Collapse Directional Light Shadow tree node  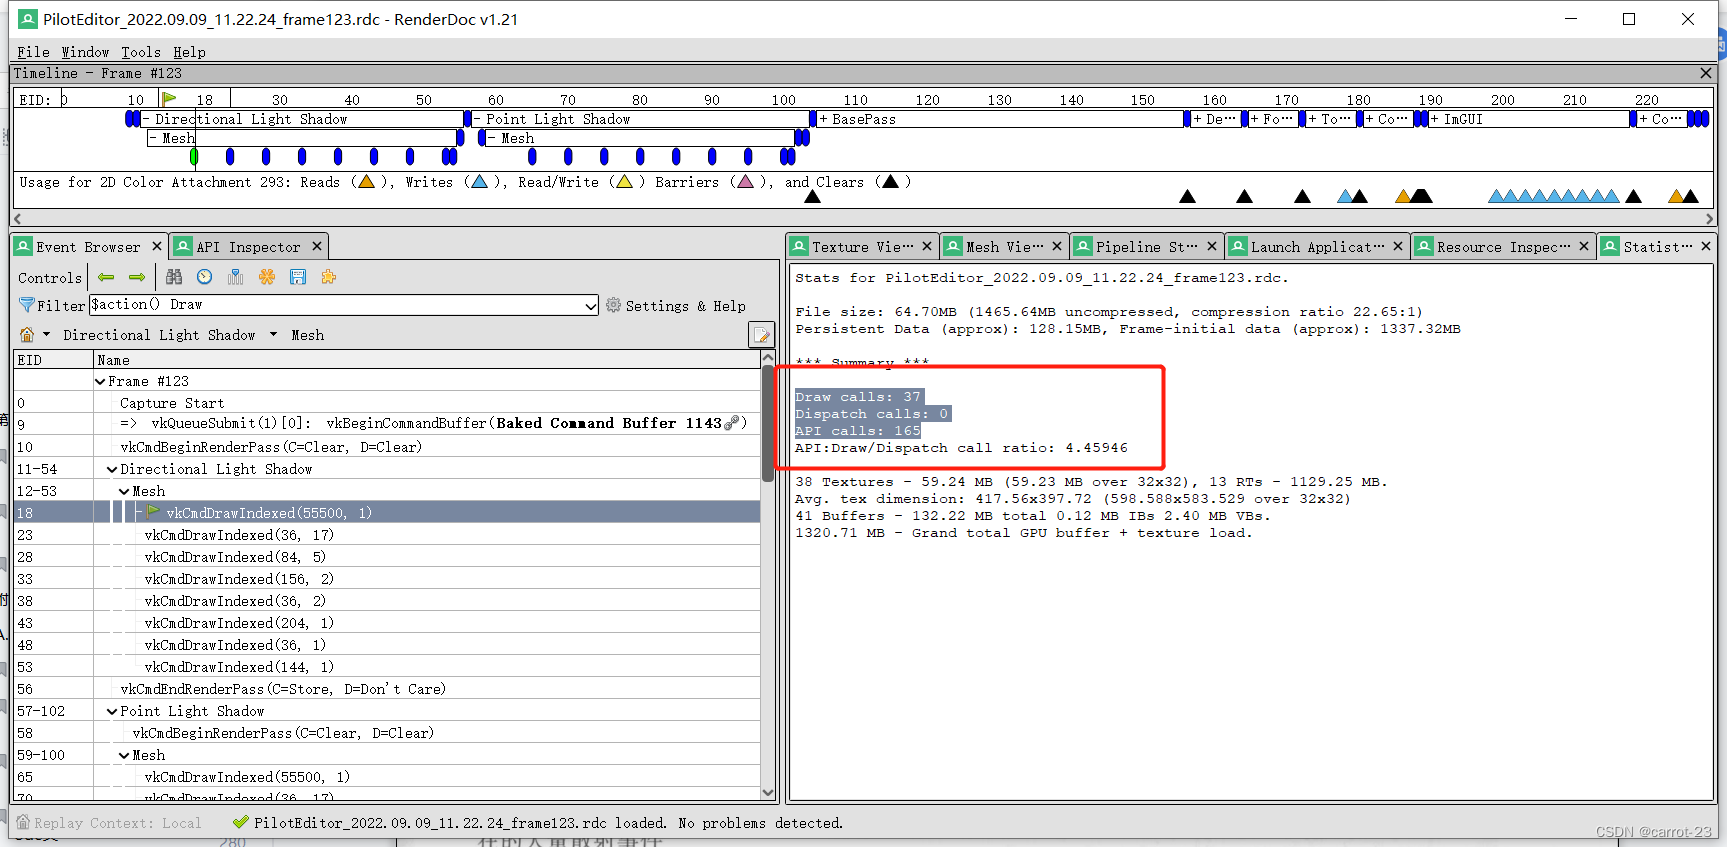112,469
